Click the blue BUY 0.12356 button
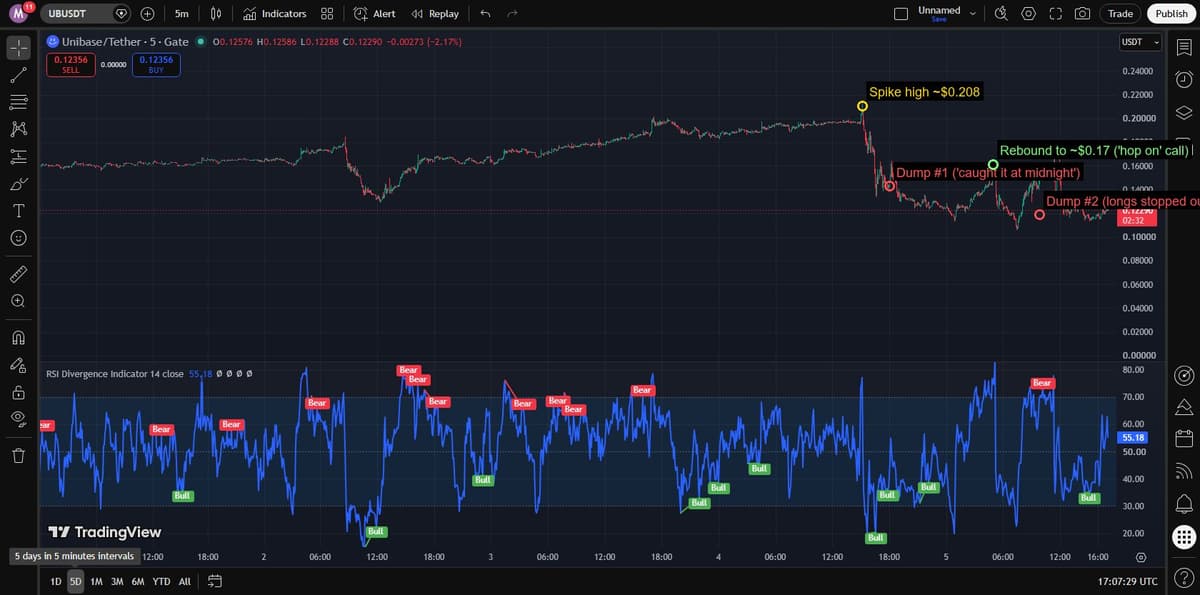 pos(156,64)
